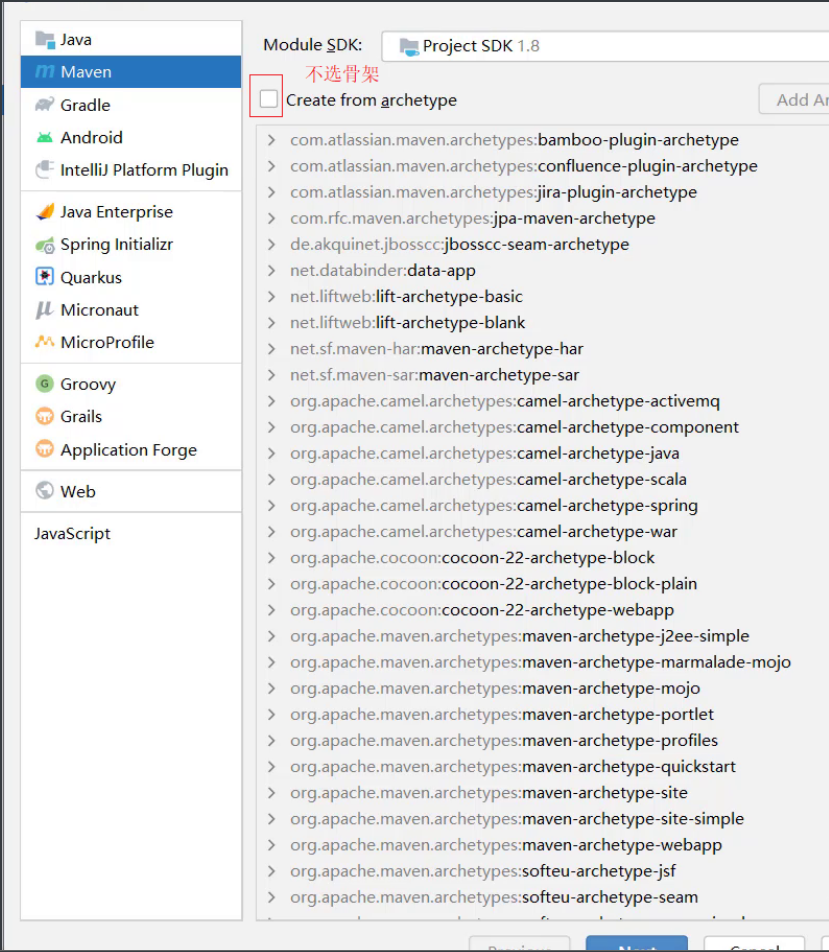Screen dimensions: 829x952
Task: Select maven-archetype-sar row
Action: [x=543, y=375]
